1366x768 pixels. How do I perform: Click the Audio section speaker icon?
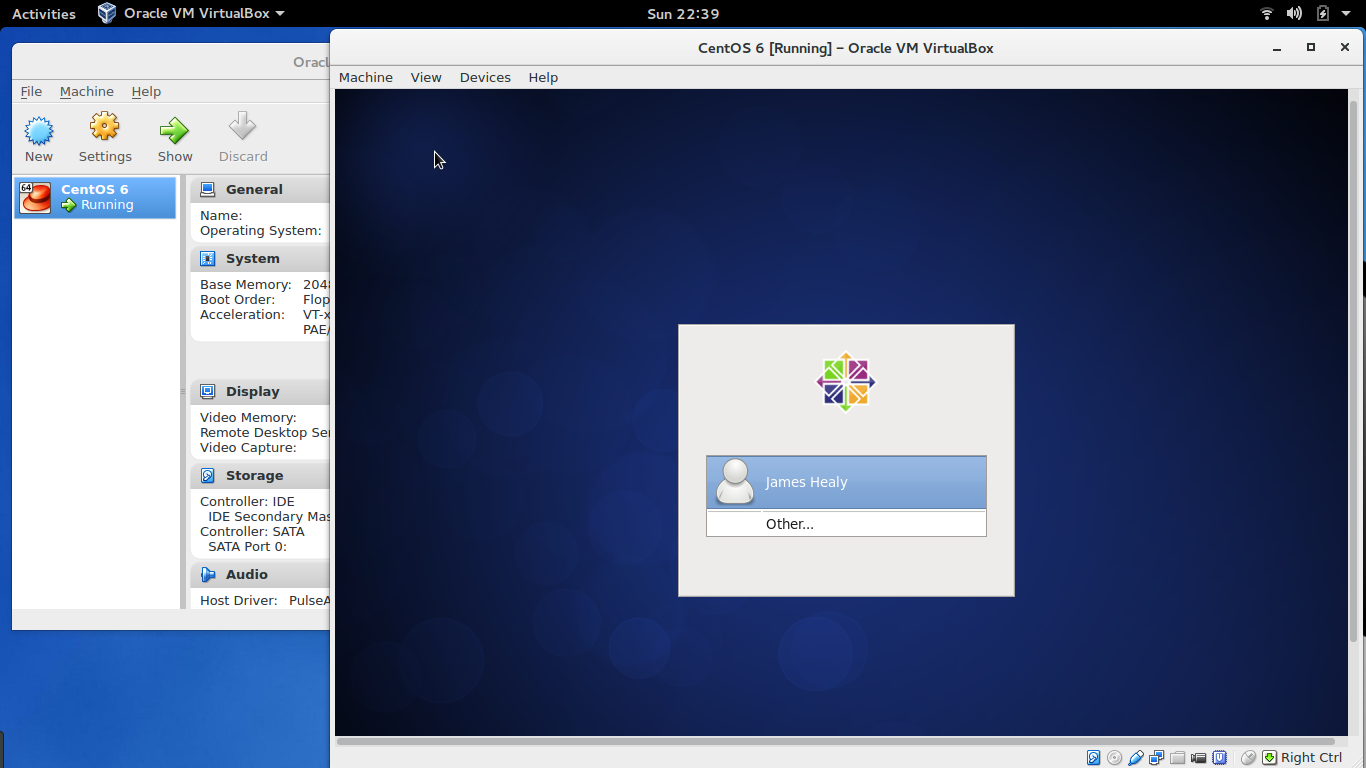[207, 574]
